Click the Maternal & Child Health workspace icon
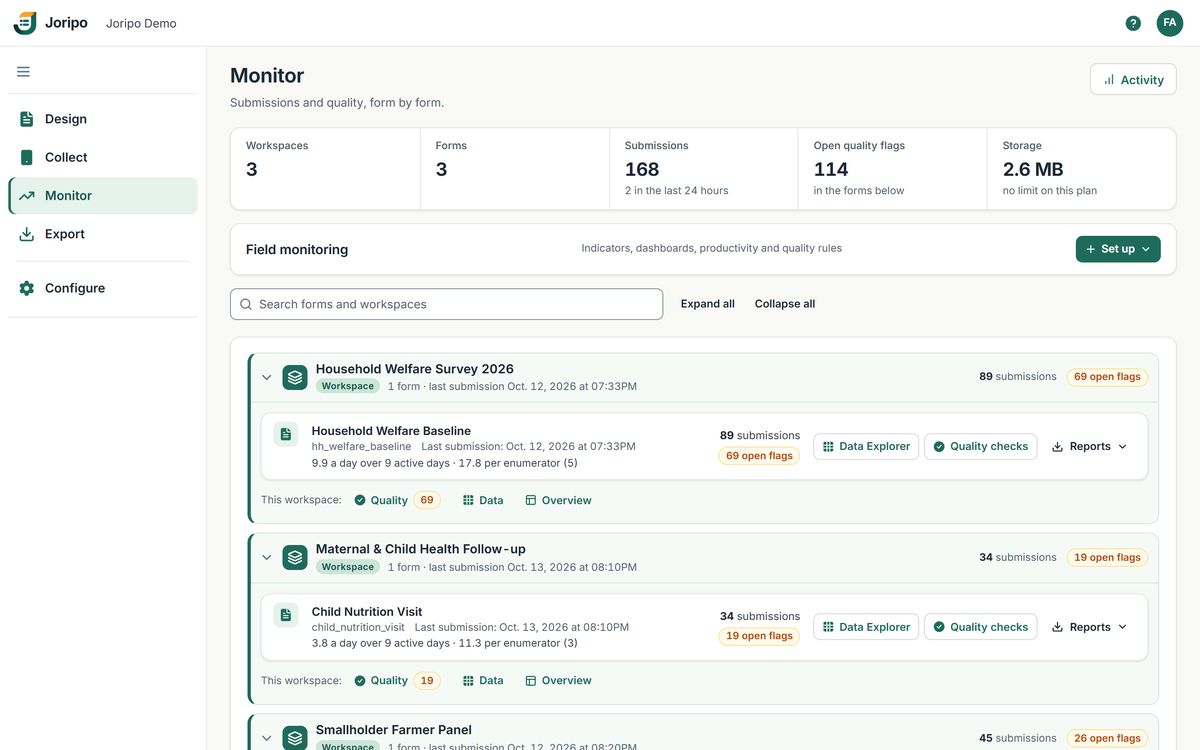This screenshot has width=1200, height=750. pos(295,558)
